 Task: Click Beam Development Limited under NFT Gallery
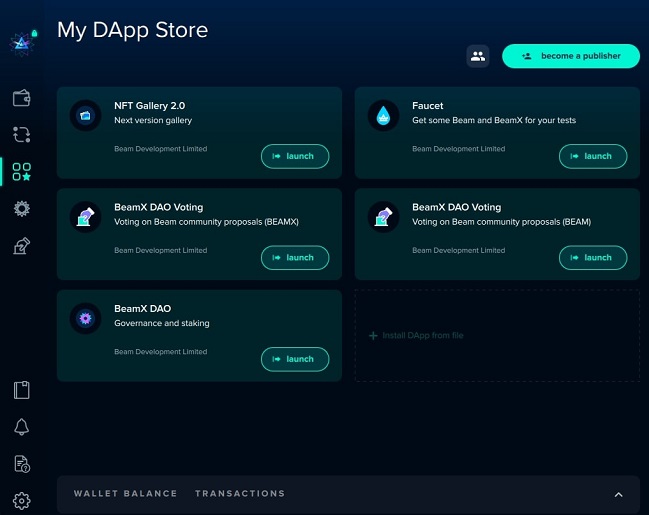tap(161, 149)
